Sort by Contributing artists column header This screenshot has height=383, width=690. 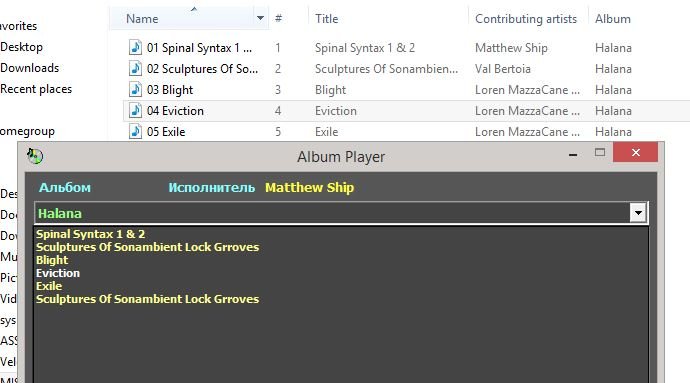pos(526,19)
